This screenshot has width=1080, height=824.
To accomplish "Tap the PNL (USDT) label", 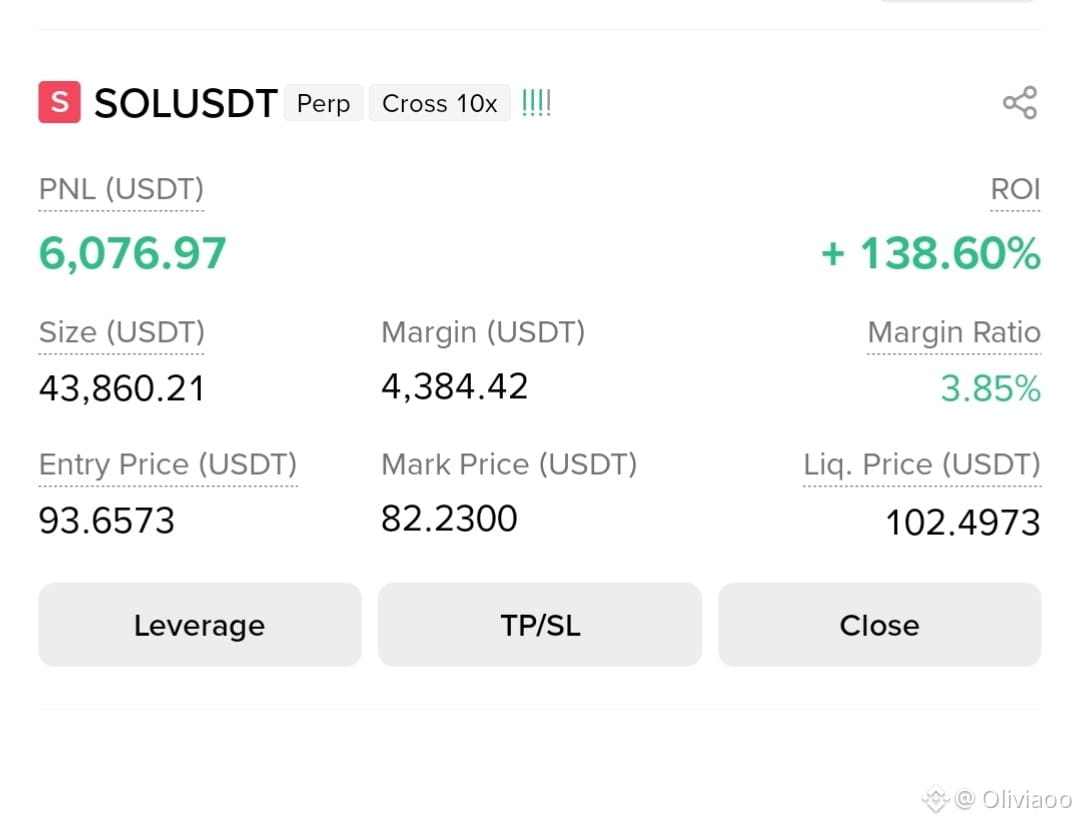I will [121, 189].
